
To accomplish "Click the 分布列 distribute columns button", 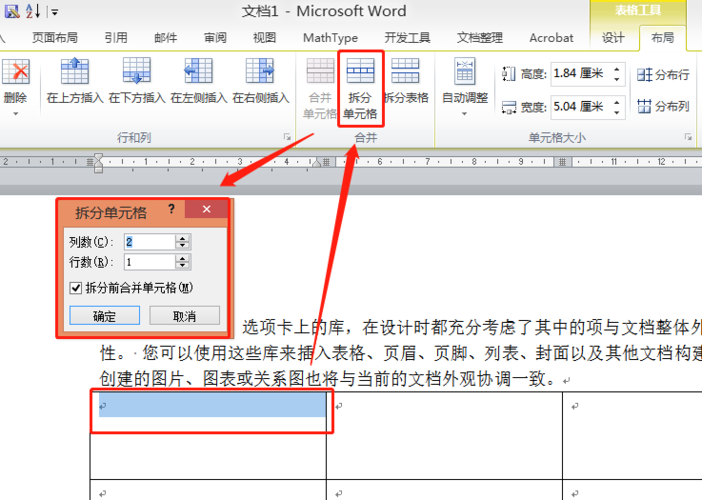I will [663, 106].
